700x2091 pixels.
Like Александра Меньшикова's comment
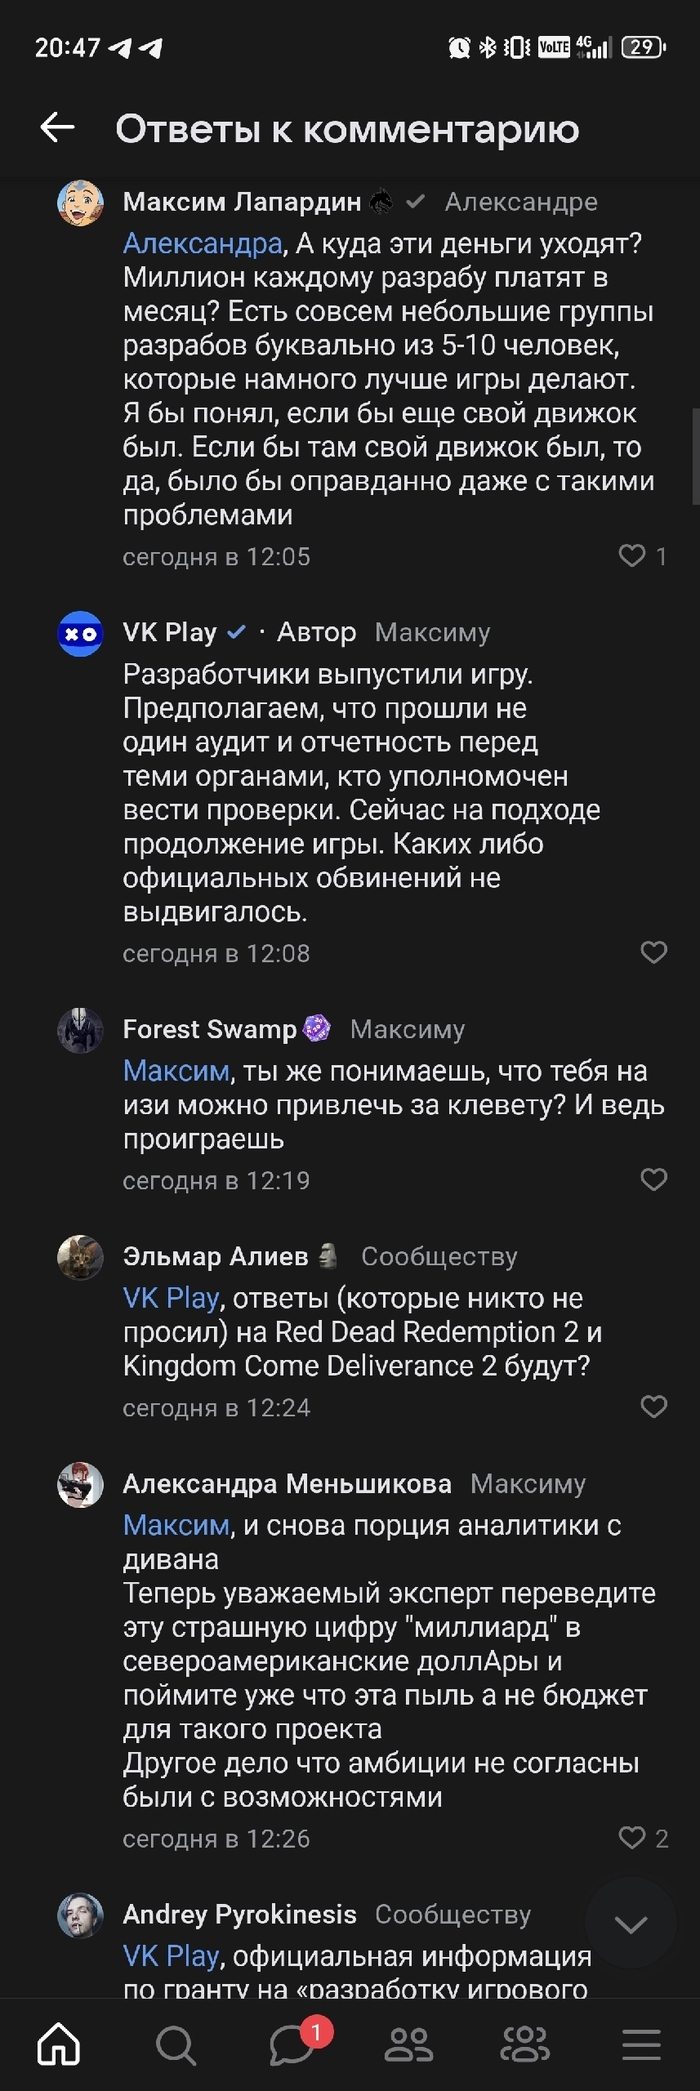[x=633, y=1837]
